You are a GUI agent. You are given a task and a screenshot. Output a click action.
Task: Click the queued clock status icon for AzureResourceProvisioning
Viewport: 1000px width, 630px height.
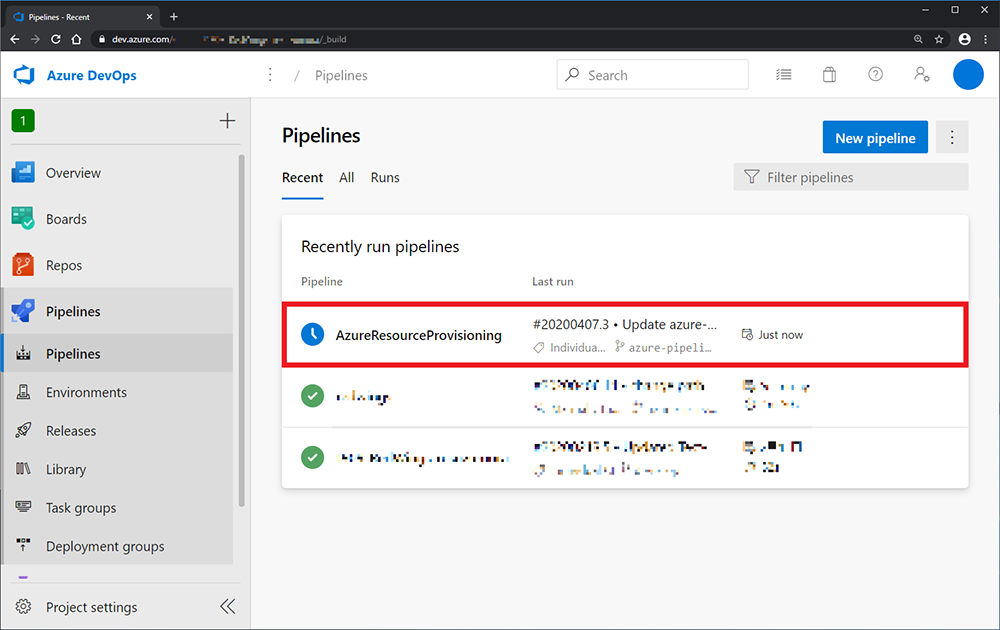pyautogui.click(x=312, y=335)
